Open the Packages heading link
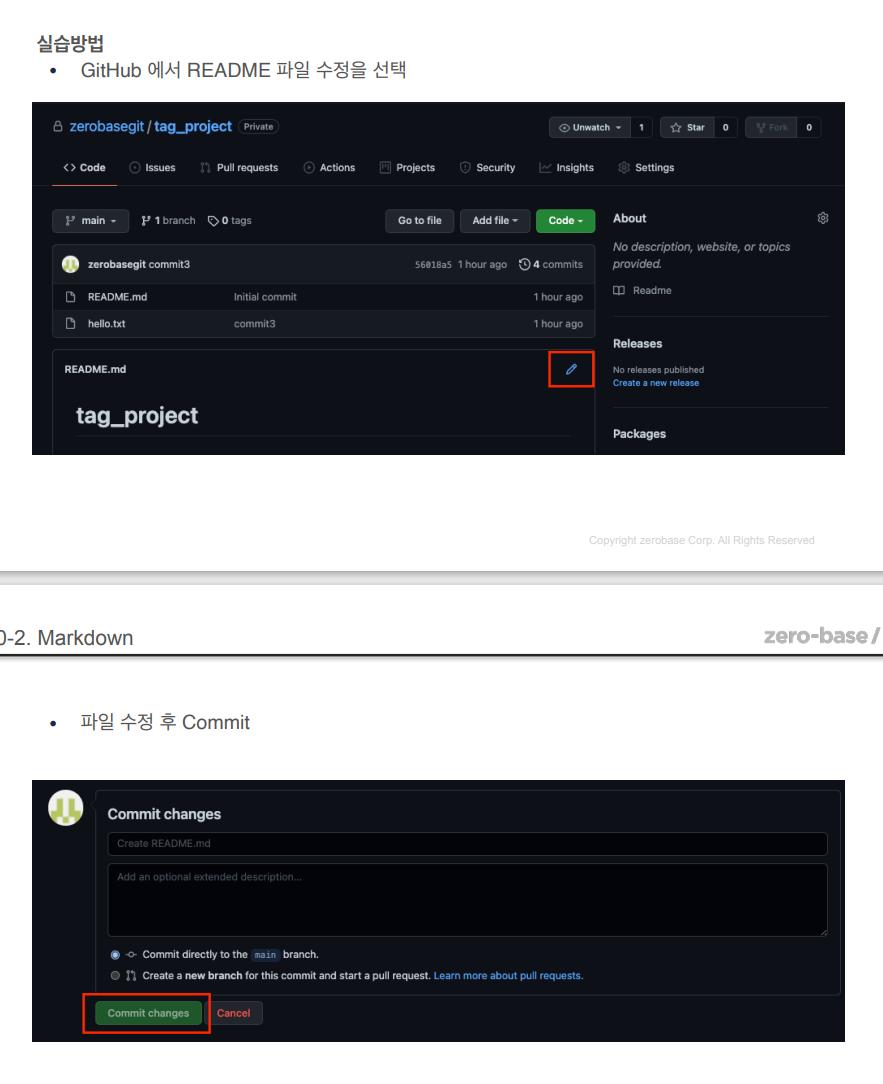 point(640,433)
